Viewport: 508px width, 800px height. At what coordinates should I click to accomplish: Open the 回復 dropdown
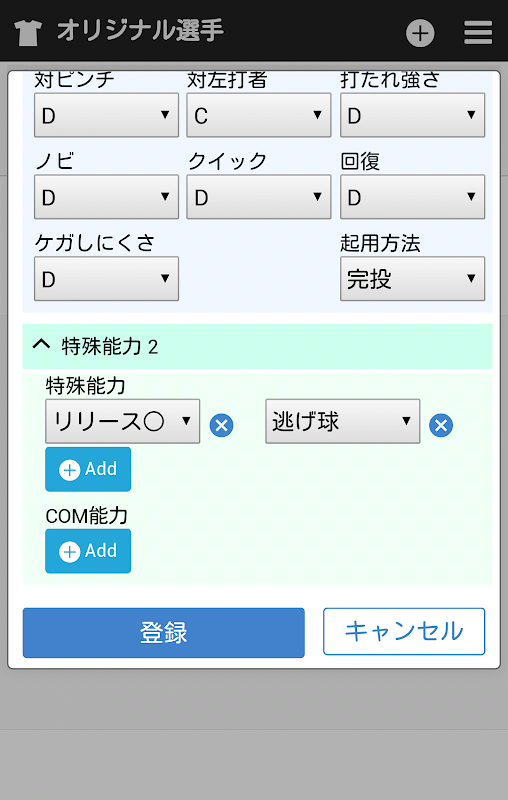tap(412, 197)
